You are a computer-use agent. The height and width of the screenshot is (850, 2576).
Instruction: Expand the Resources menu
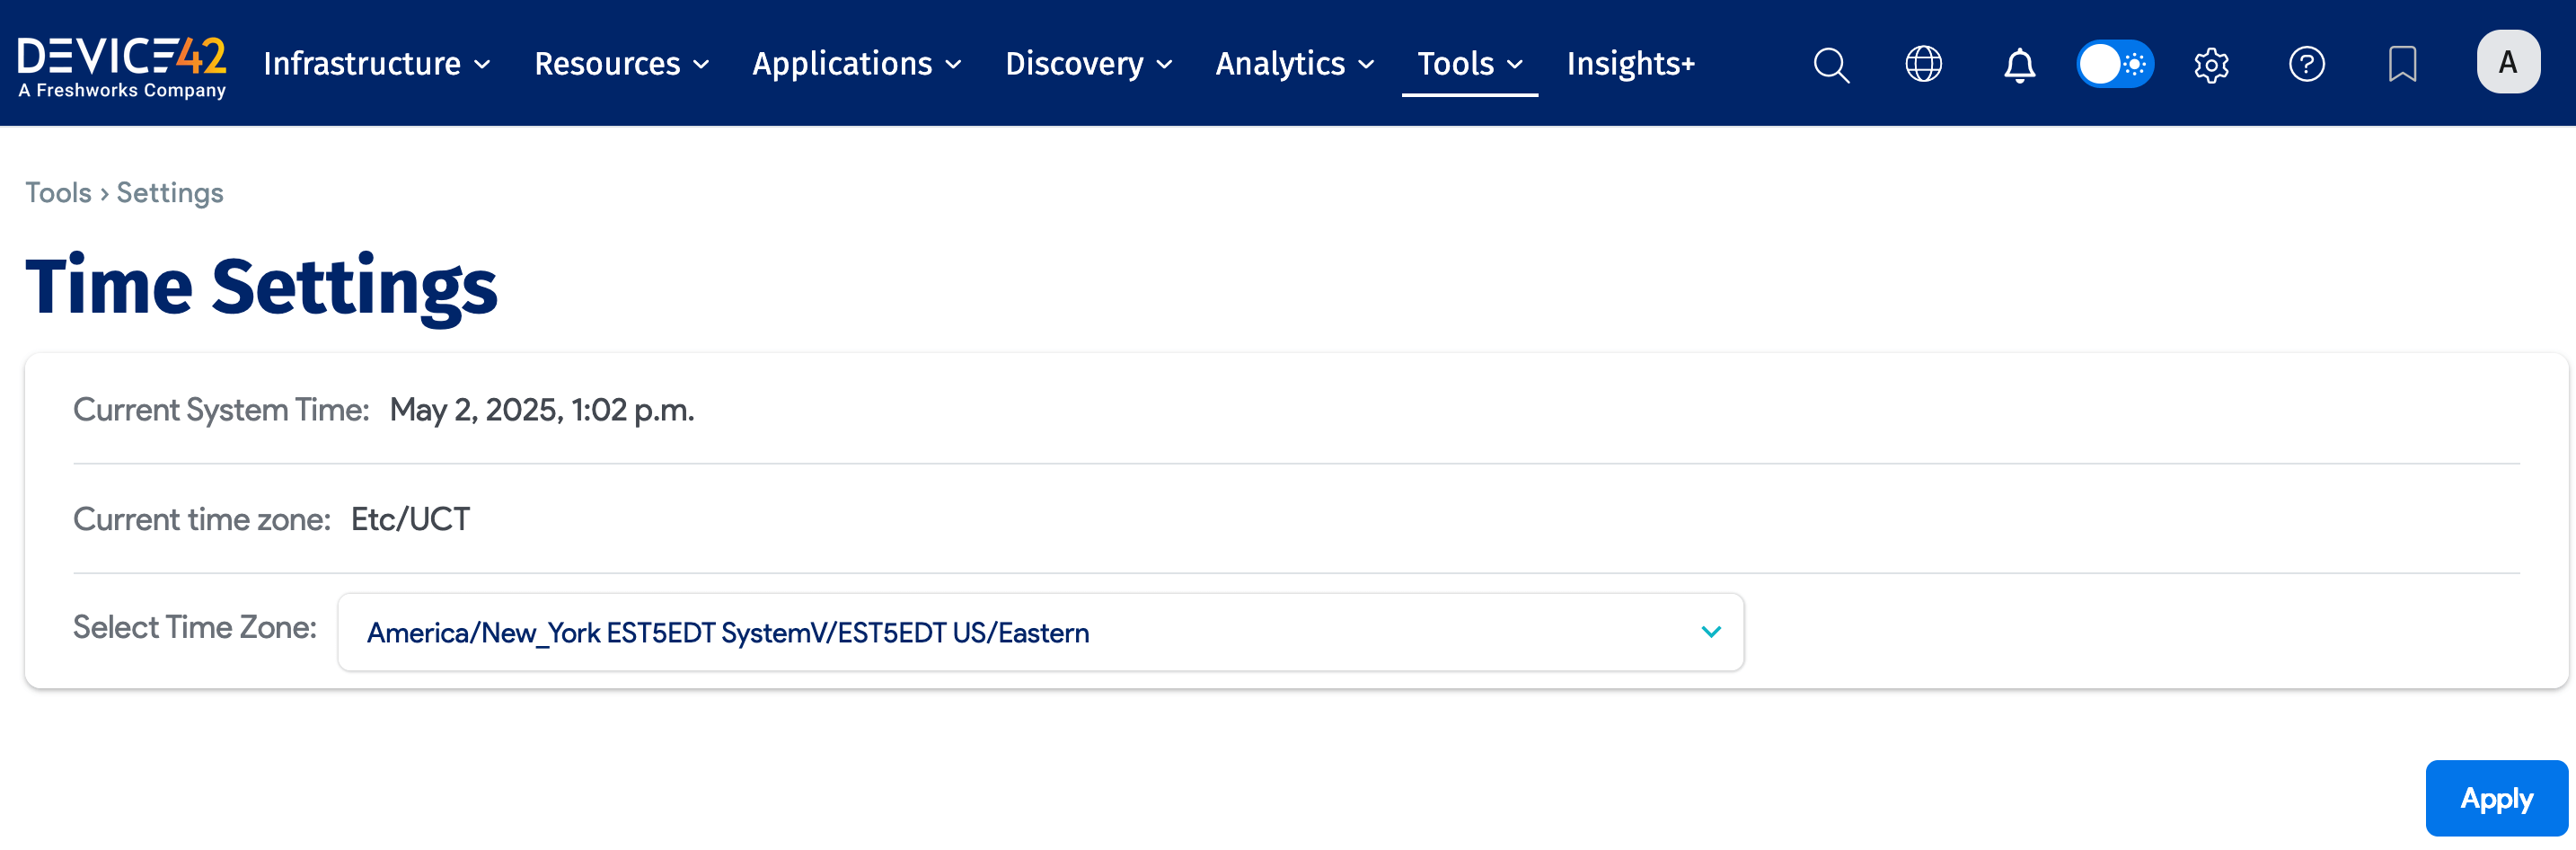(x=622, y=64)
